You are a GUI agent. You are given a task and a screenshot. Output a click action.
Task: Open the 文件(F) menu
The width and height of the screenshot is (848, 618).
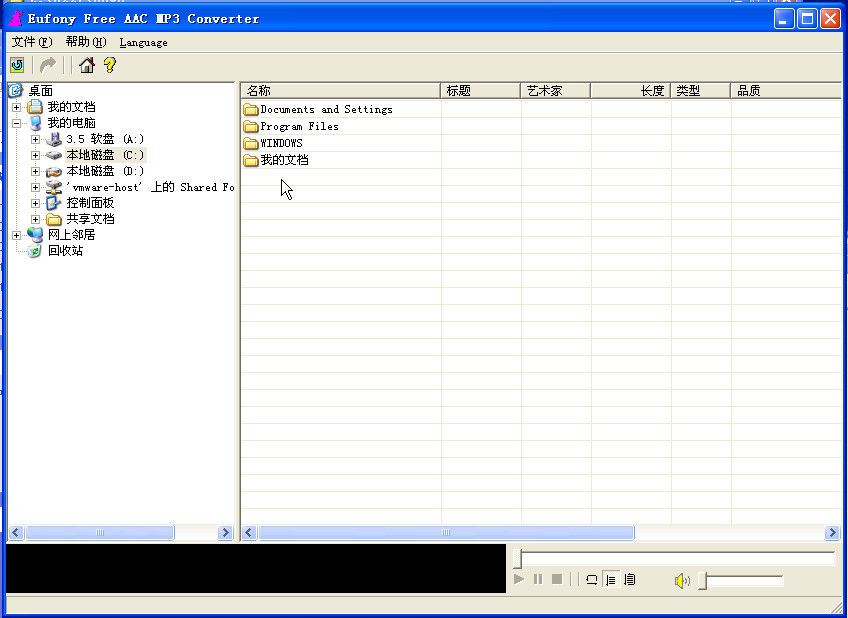pyautogui.click(x=32, y=42)
